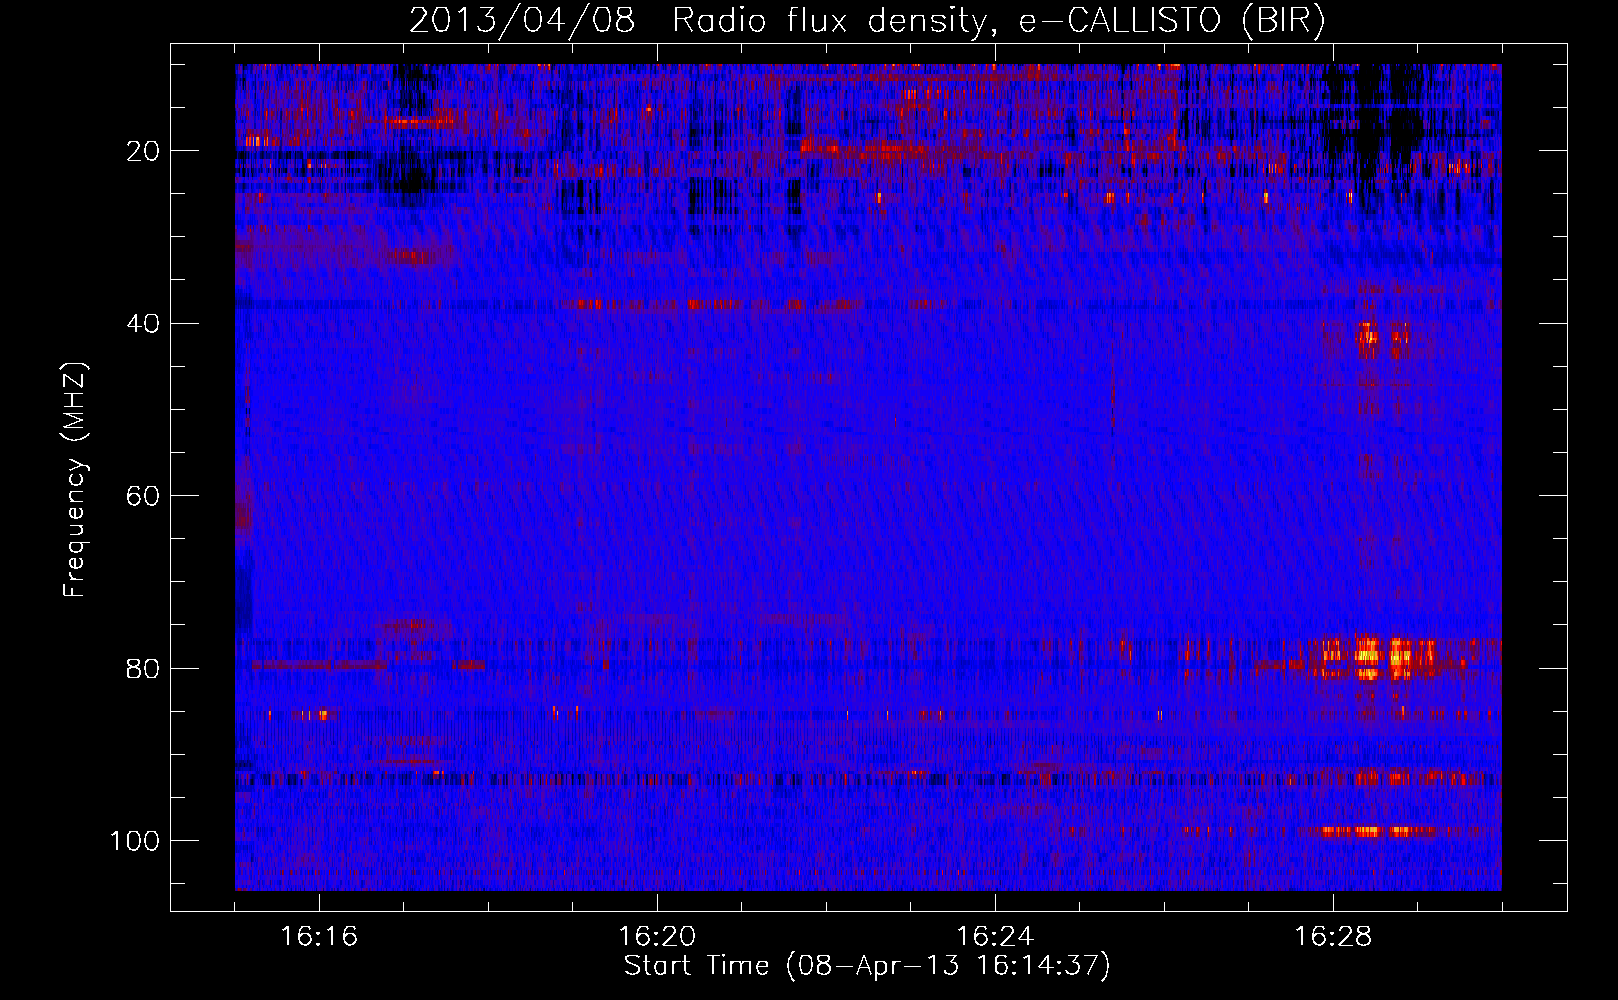This screenshot has height=1000, width=1618.
Task: Click the '60' frequency tick label
Action: coord(144,496)
